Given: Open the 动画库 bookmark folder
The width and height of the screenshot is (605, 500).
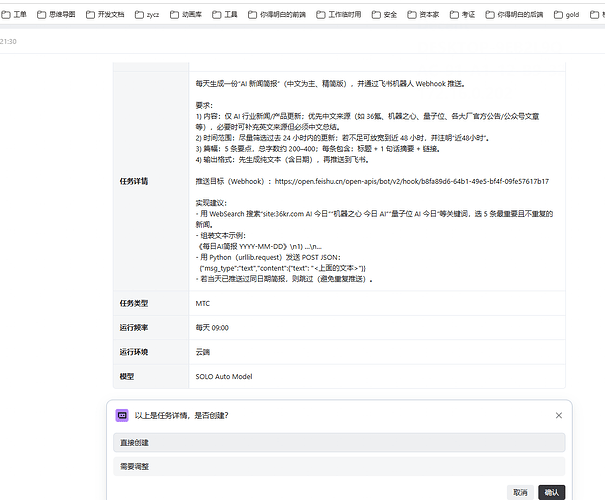Looking at the screenshot, I should [186, 15].
